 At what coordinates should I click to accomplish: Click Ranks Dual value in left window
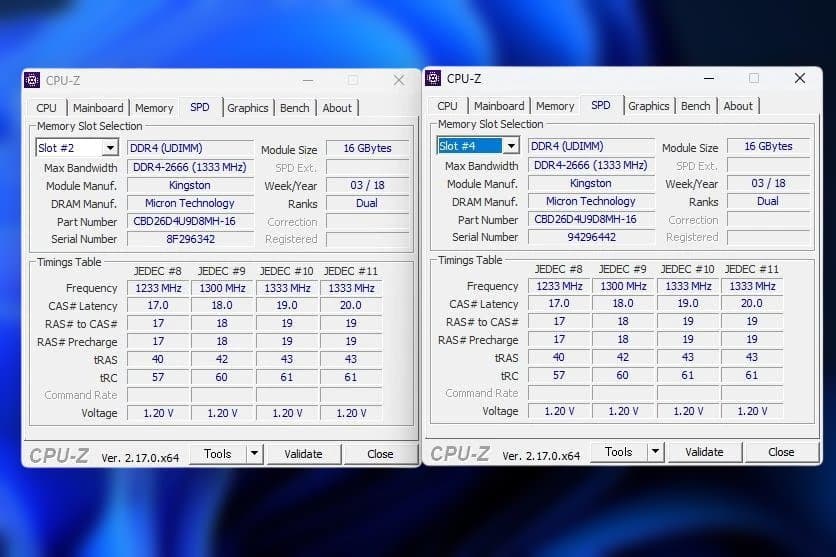pos(367,203)
